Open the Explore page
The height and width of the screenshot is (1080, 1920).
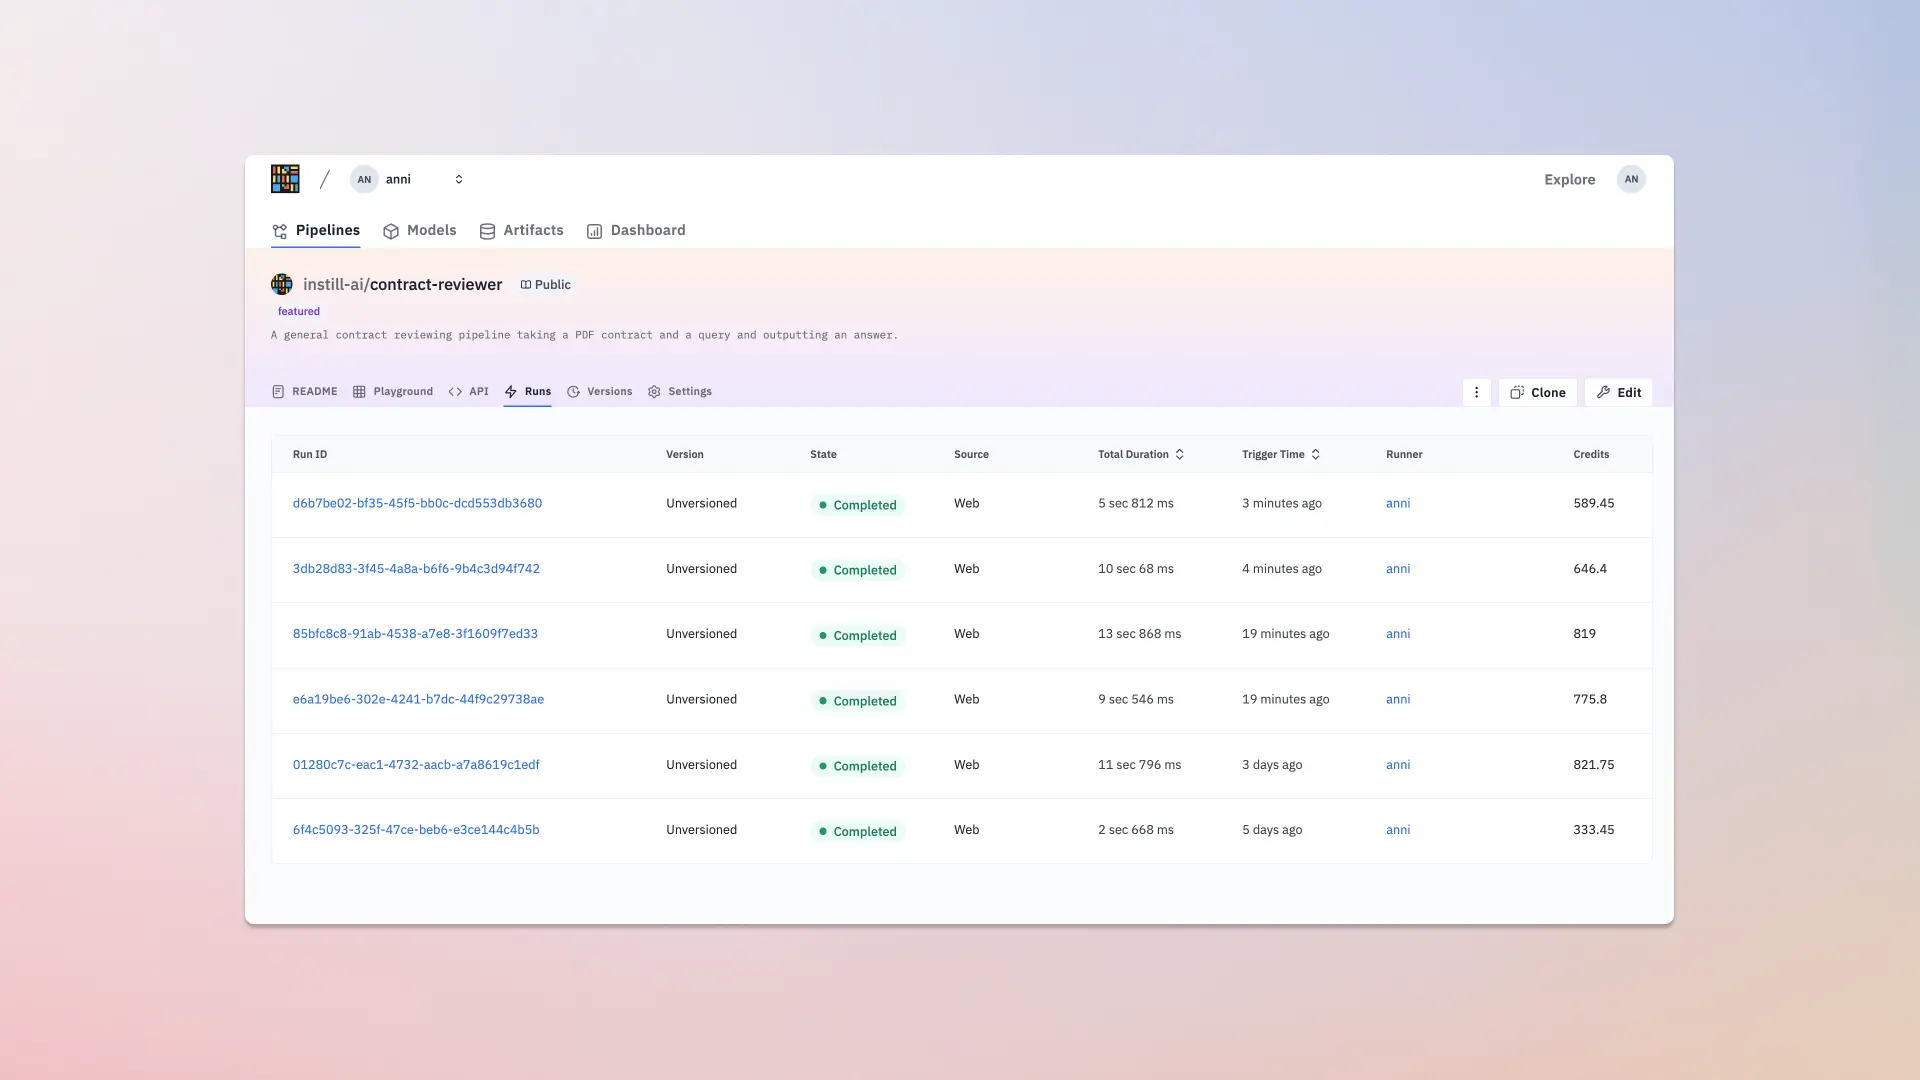point(1569,180)
